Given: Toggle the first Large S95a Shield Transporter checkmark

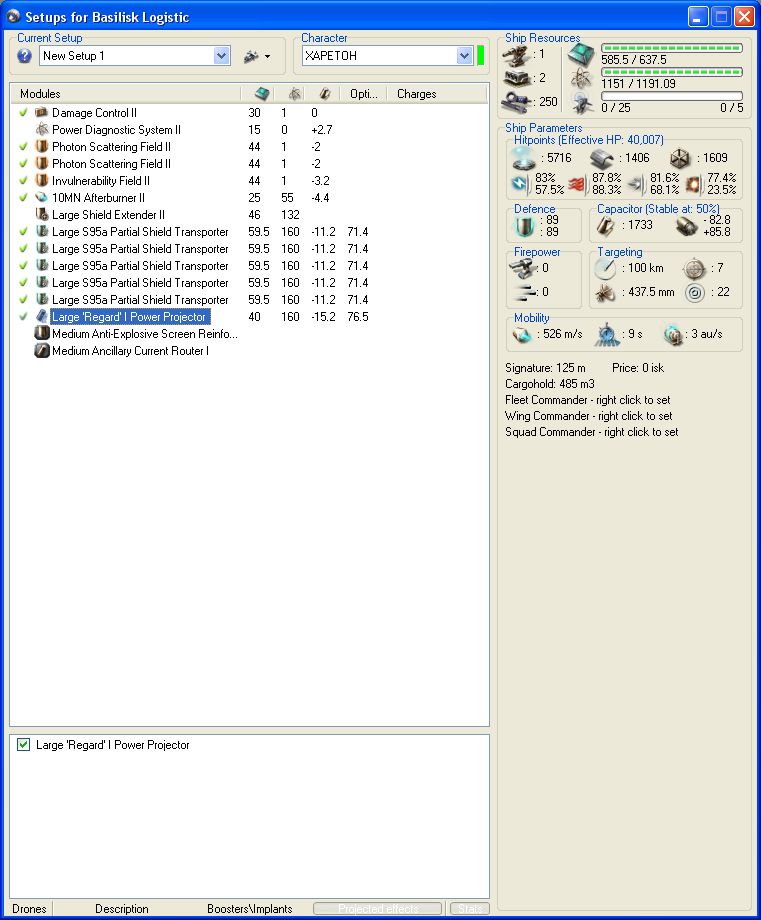Looking at the screenshot, I should pyautogui.click(x=23, y=231).
